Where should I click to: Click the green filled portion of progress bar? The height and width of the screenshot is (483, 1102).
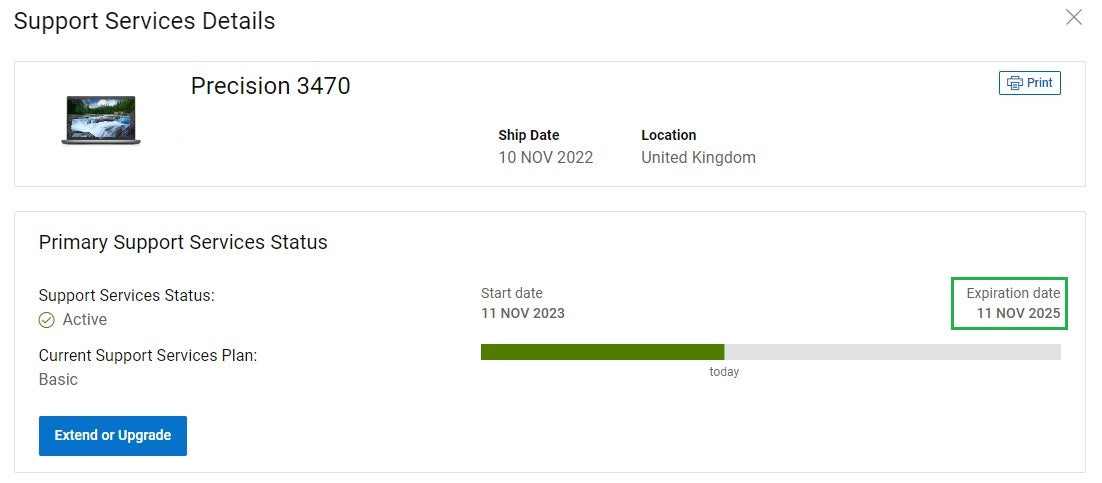[602, 352]
